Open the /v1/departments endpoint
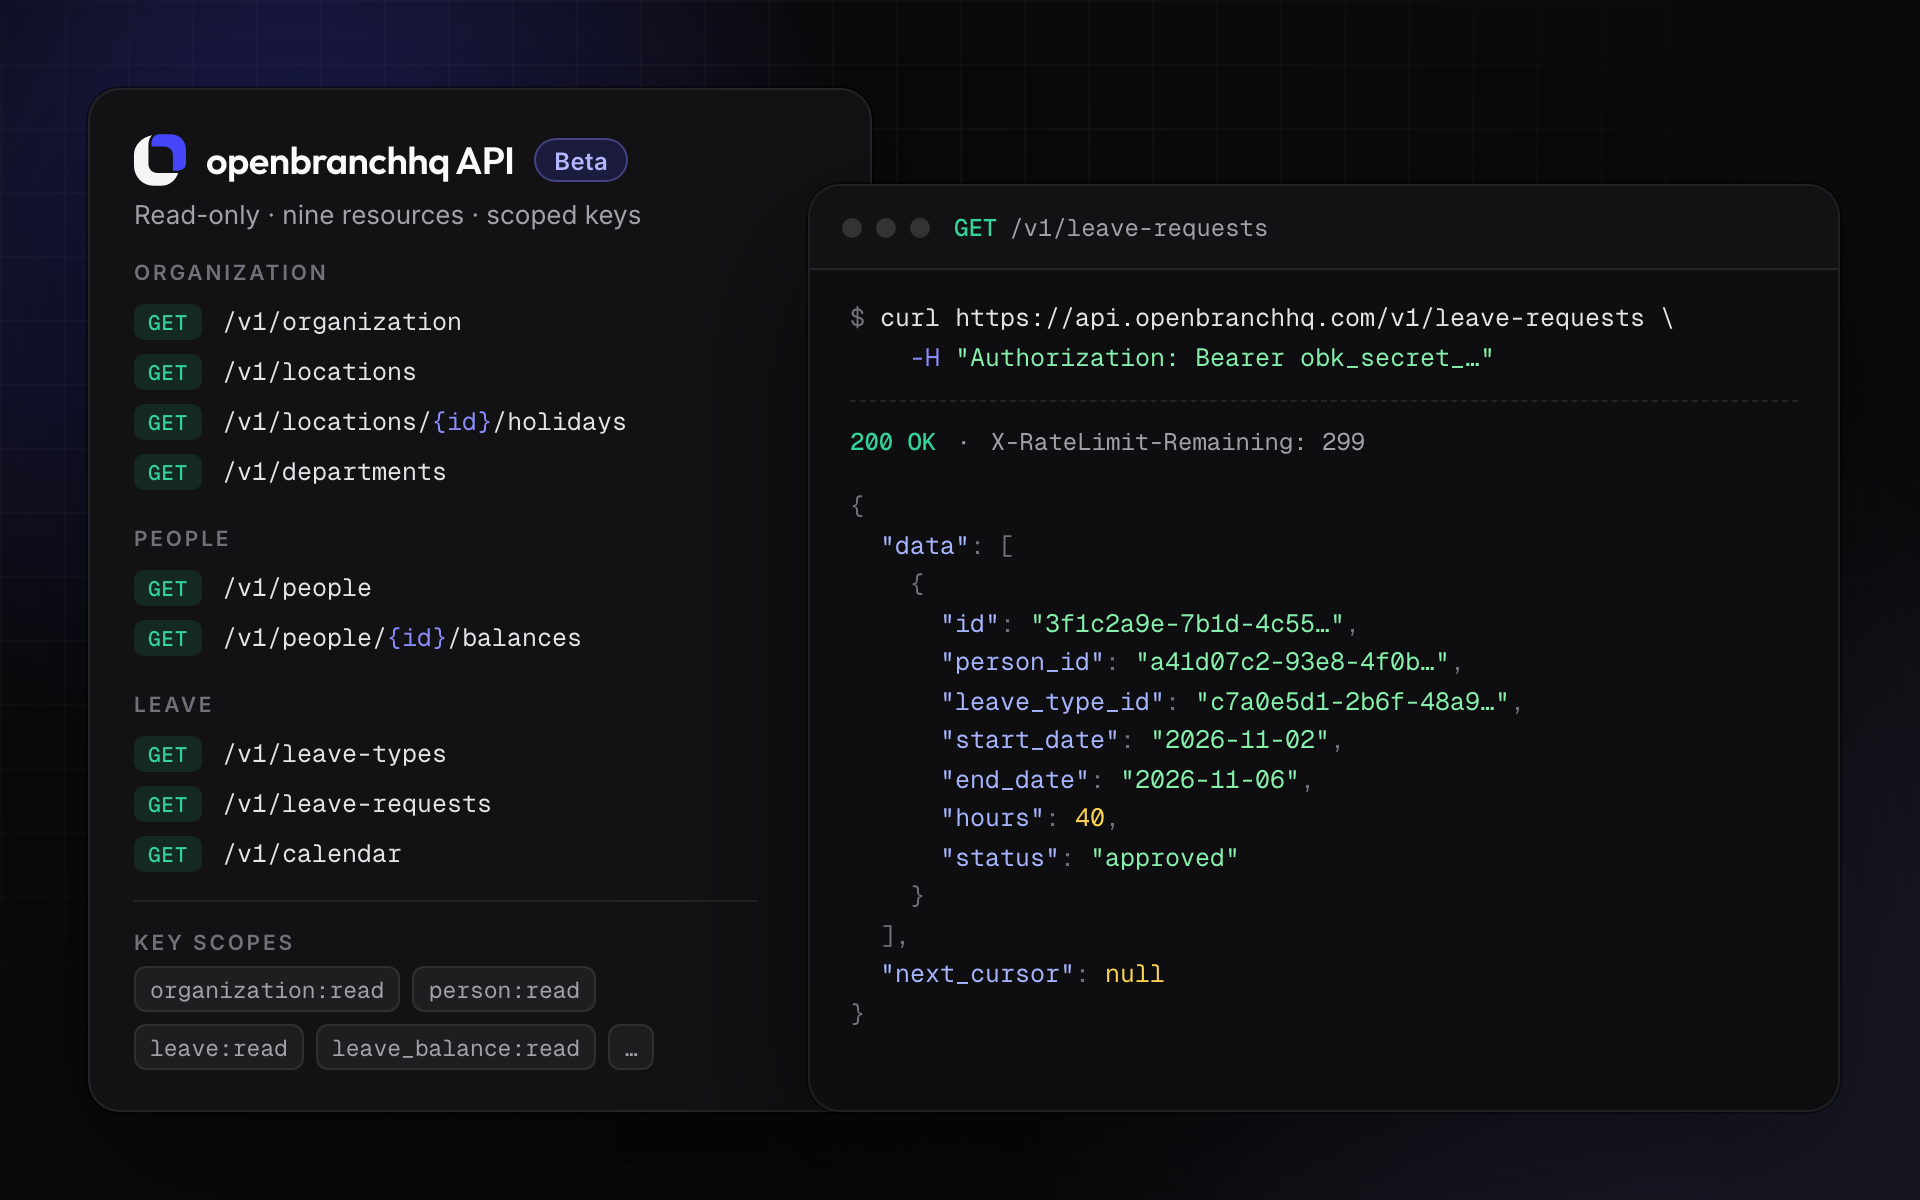 [290, 472]
